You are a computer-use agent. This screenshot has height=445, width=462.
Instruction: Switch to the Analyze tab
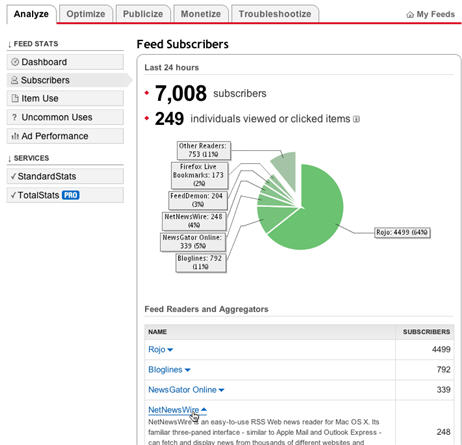click(31, 14)
